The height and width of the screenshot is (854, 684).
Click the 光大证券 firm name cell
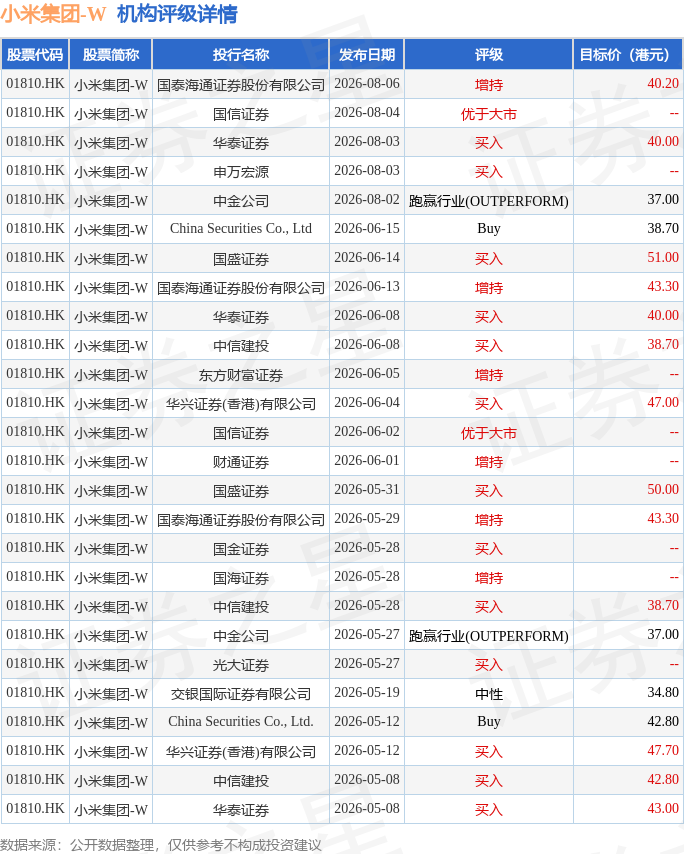point(241,664)
